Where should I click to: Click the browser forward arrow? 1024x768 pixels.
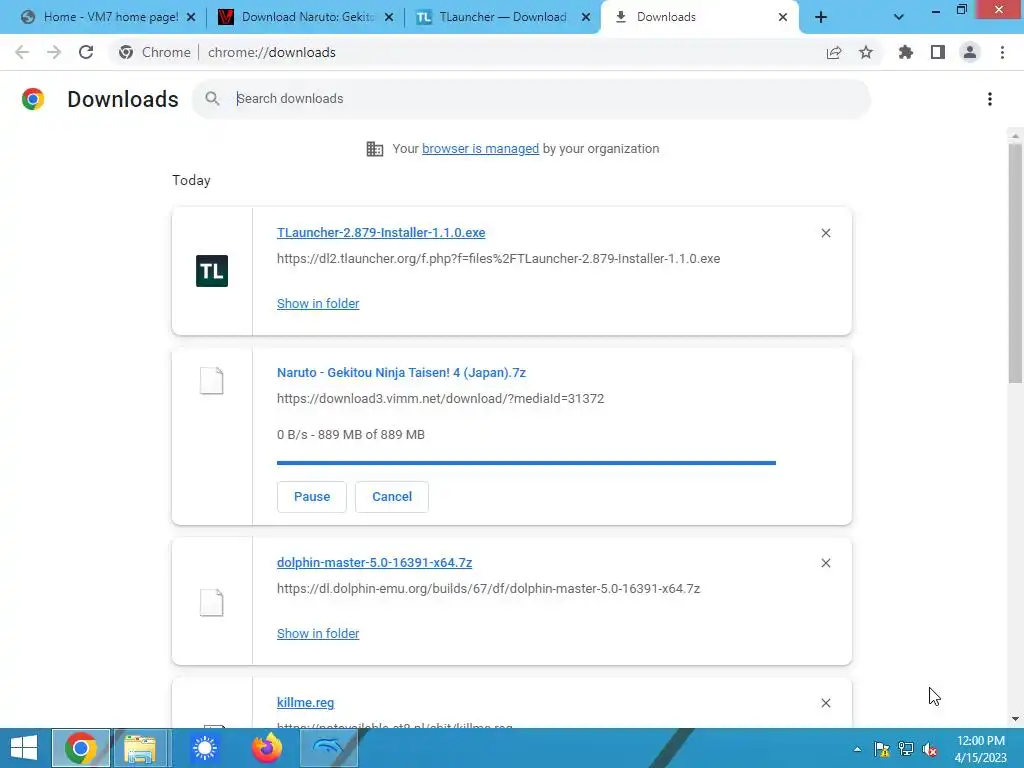(54, 52)
